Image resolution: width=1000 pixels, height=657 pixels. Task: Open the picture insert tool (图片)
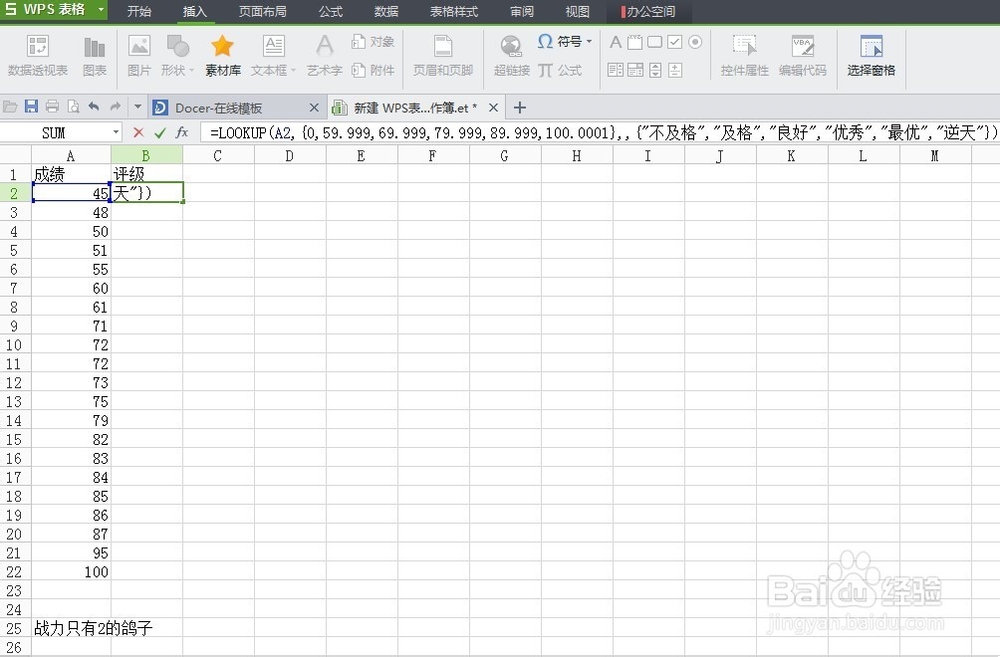139,55
